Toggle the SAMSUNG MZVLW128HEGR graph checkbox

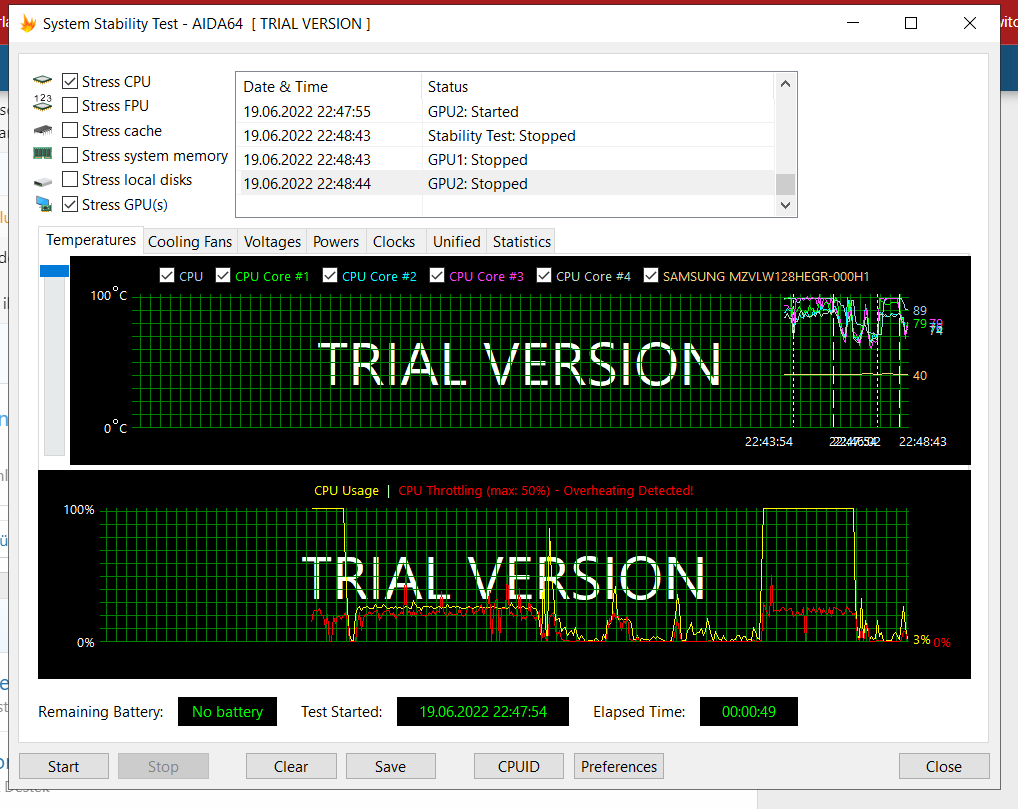[x=651, y=275]
